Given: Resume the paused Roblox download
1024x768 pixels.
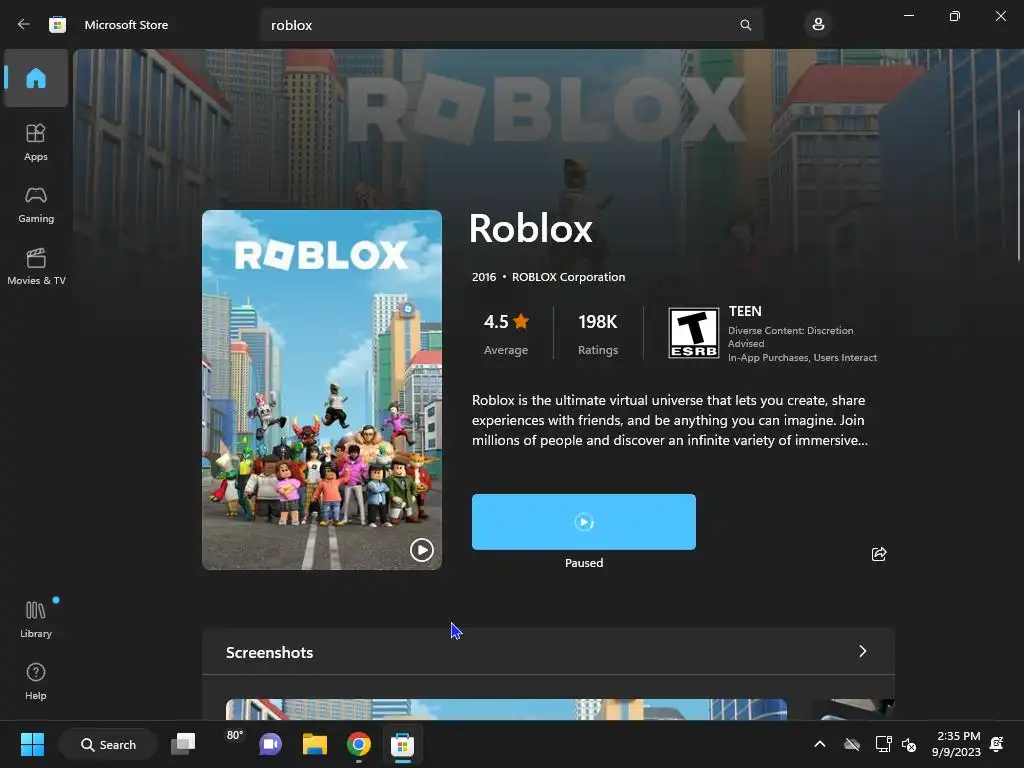Looking at the screenshot, I should [584, 522].
